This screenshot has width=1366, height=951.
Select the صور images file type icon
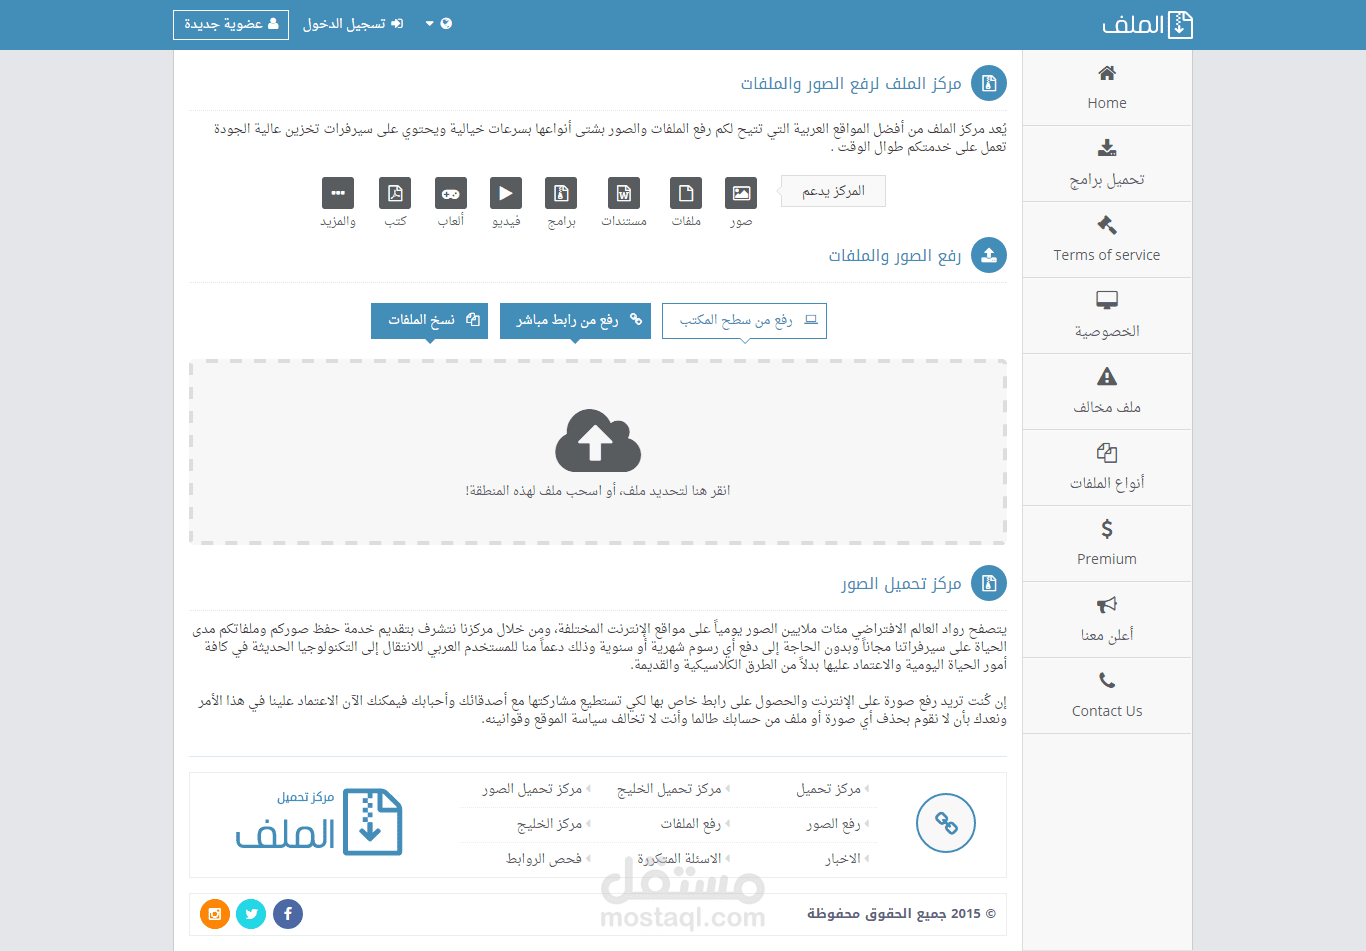click(x=741, y=193)
